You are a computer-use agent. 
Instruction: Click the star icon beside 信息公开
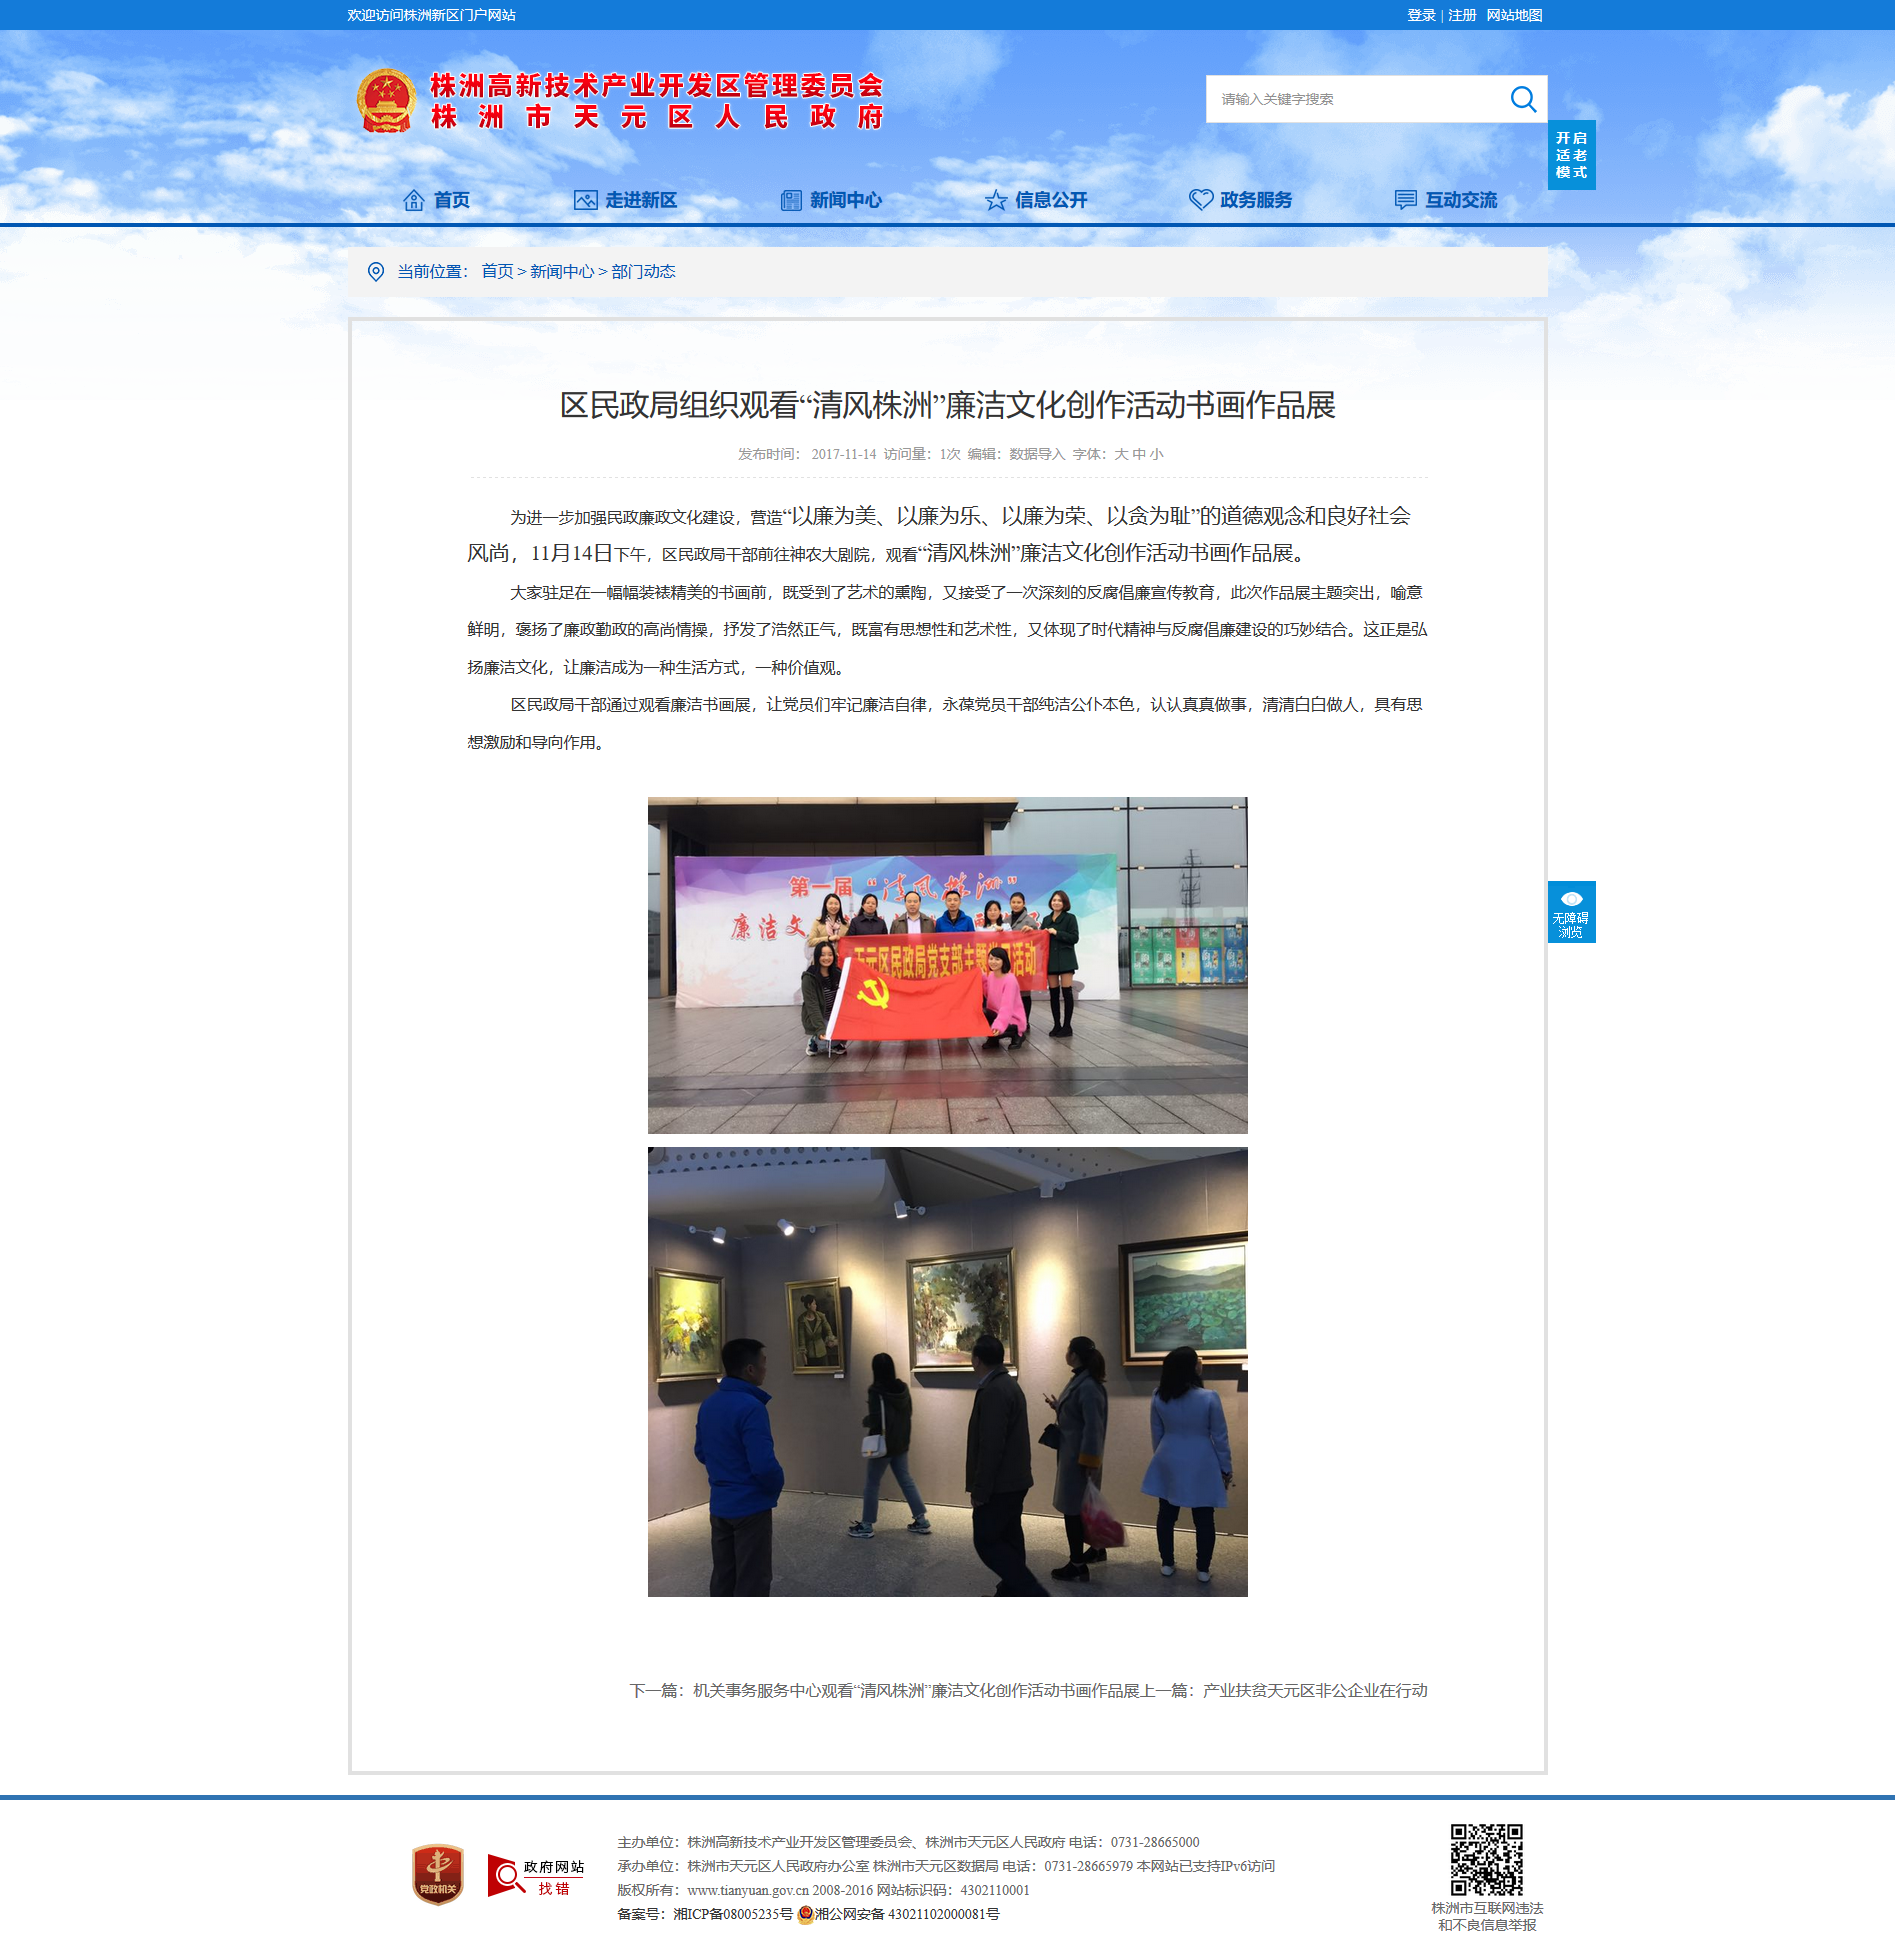(995, 200)
